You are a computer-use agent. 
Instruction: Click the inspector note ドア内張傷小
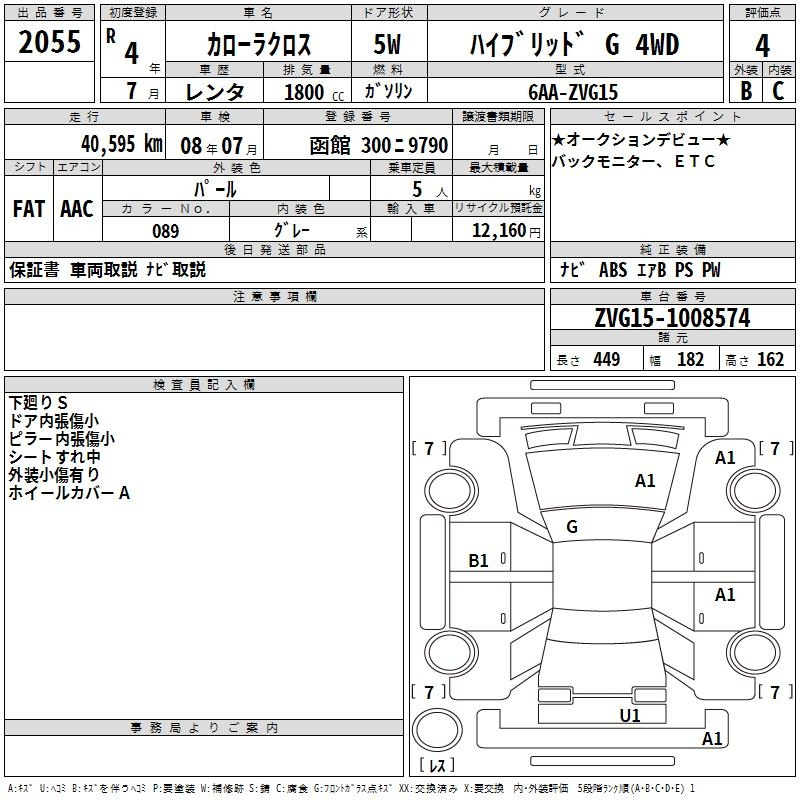click(x=54, y=420)
